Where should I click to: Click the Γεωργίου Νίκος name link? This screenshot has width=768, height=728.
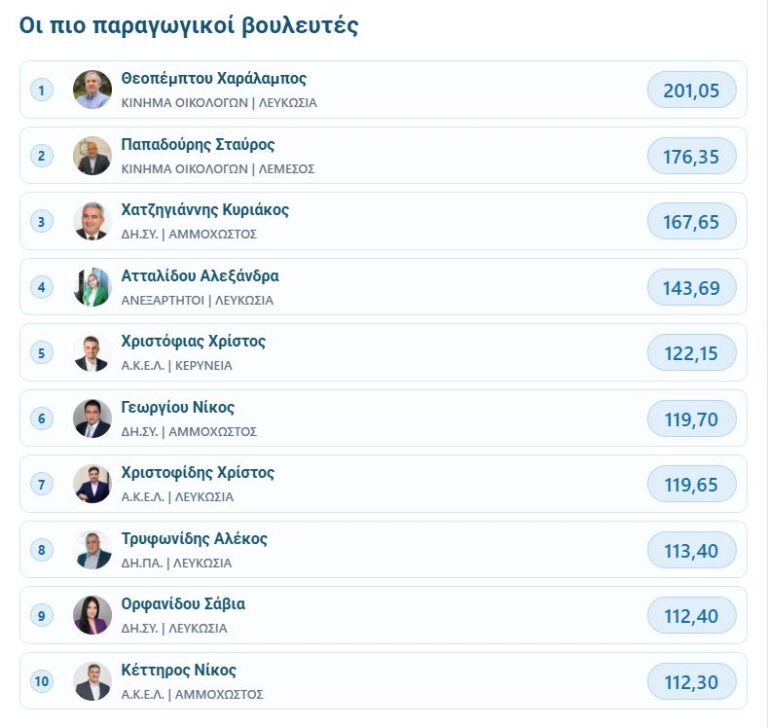pyautogui.click(x=178, y=408)
